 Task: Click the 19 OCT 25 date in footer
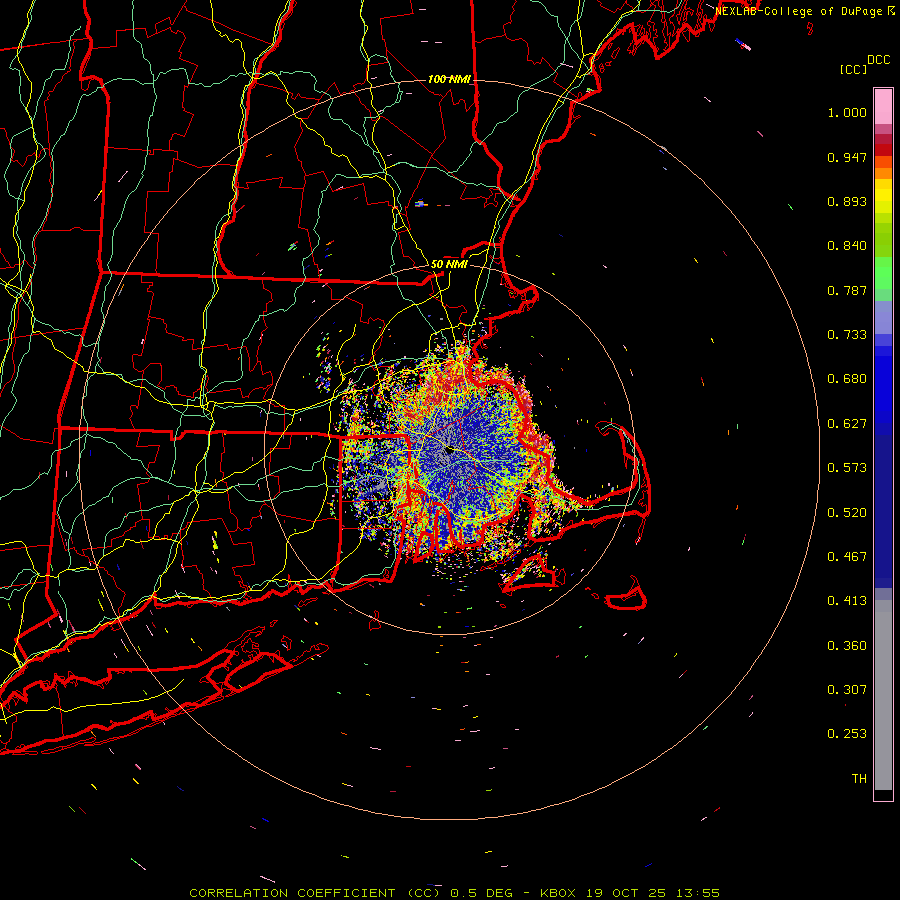pyautogui.click(x=626, y=893)
